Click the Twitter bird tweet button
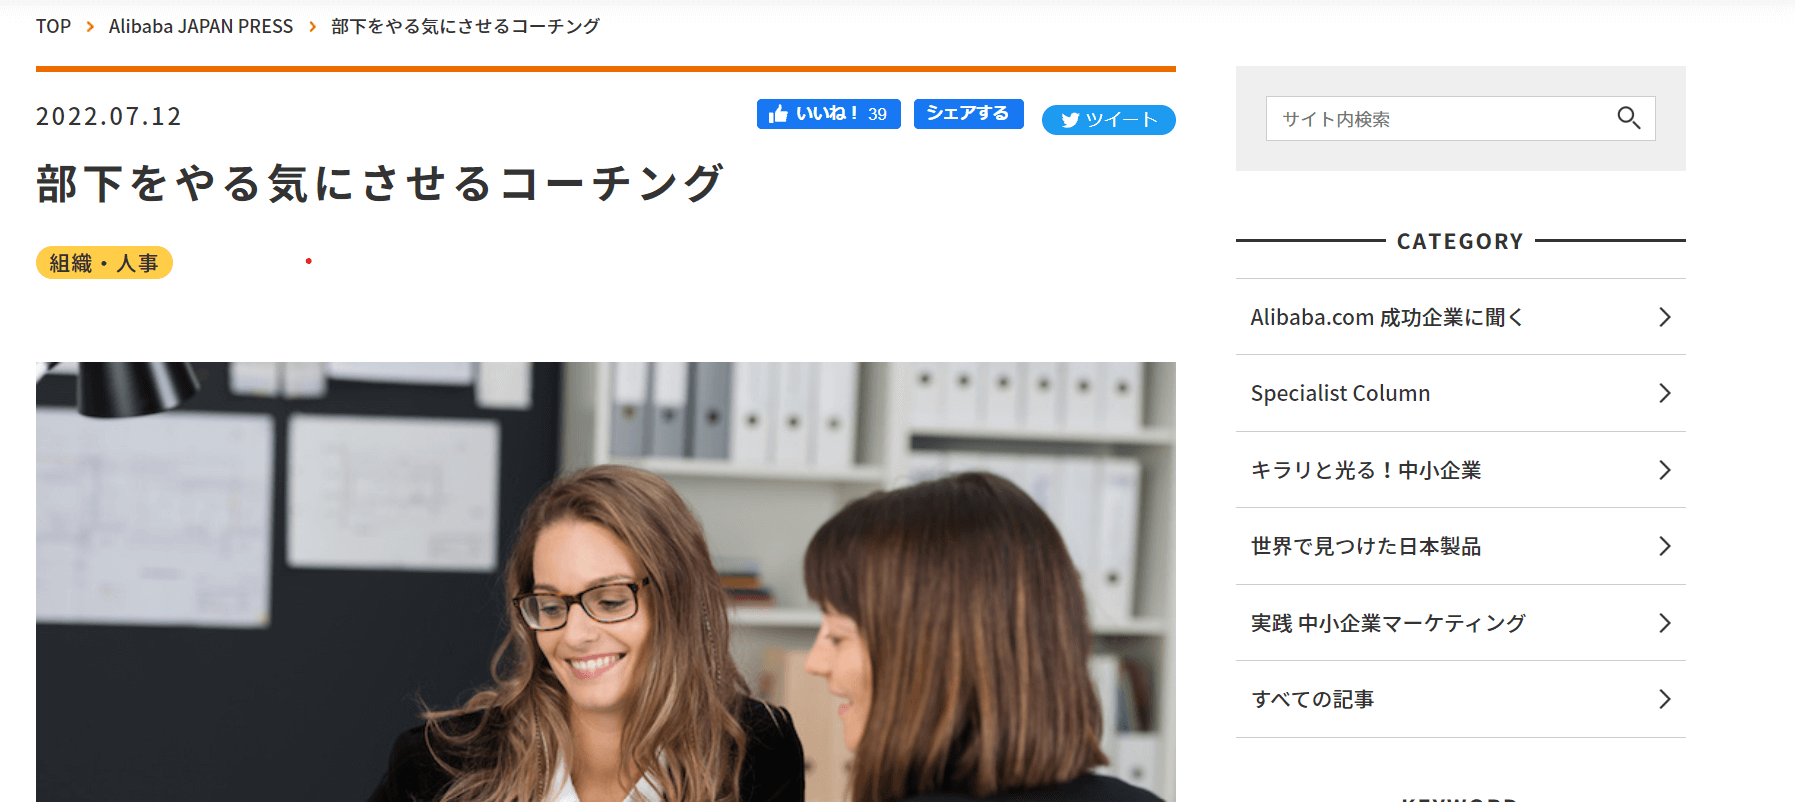Screen dimensions: 1795x802 1108,119
